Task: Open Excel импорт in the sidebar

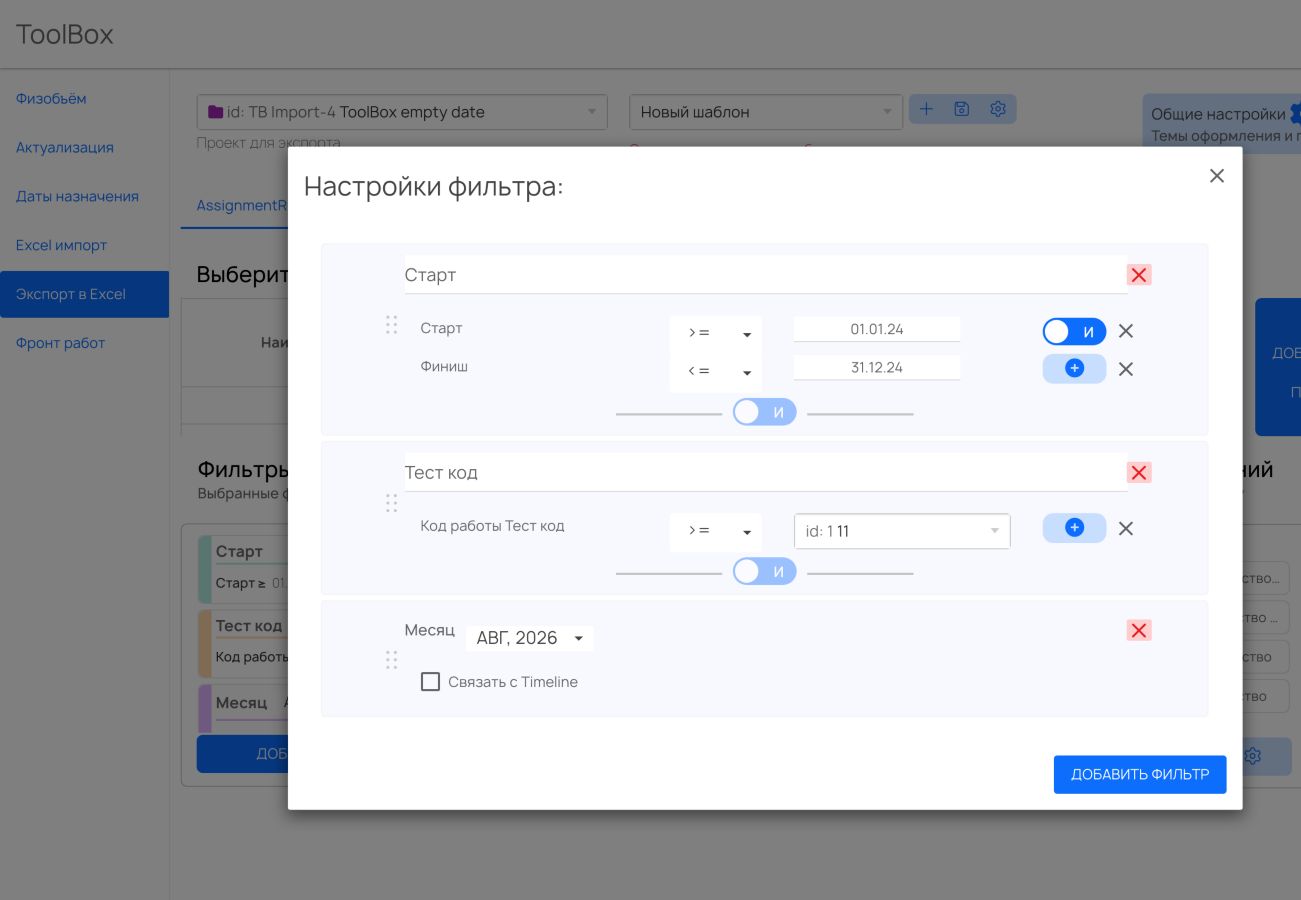Action: click(x=61, y=245)
